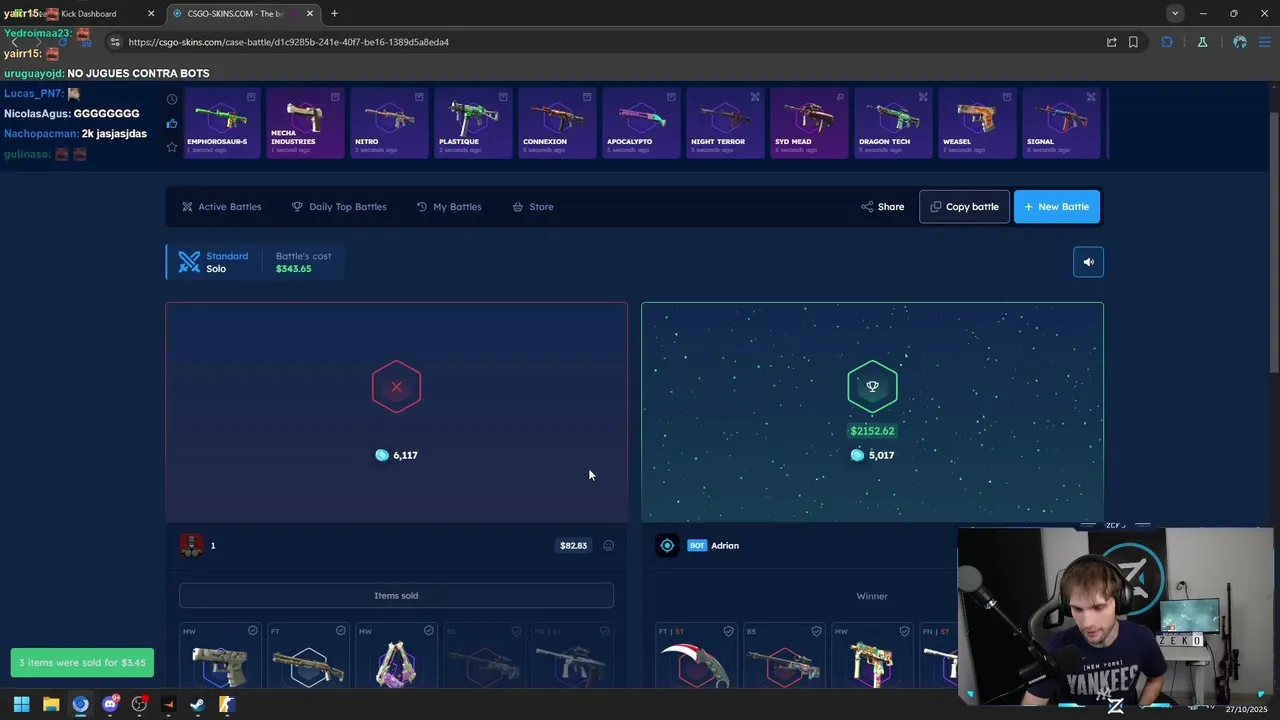Open the MECHA INDUSTRIES drop card

305,123
